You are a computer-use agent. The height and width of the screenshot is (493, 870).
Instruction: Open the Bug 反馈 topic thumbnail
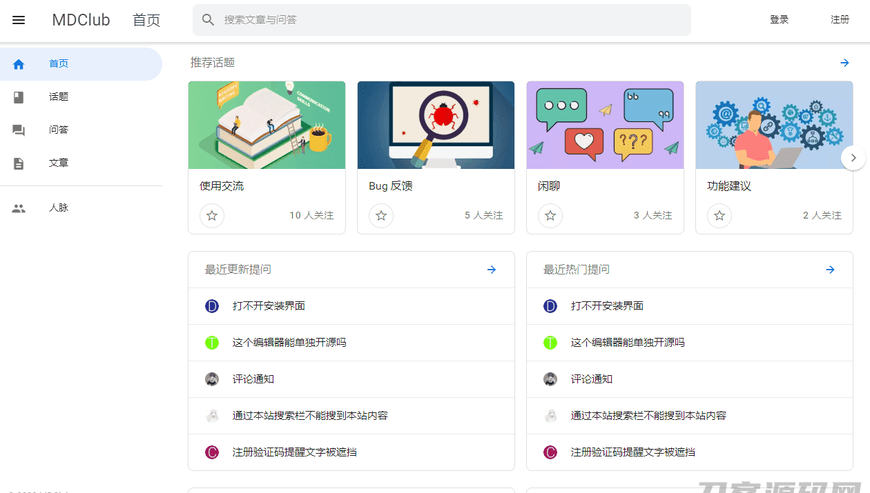(x=435, y=125)
